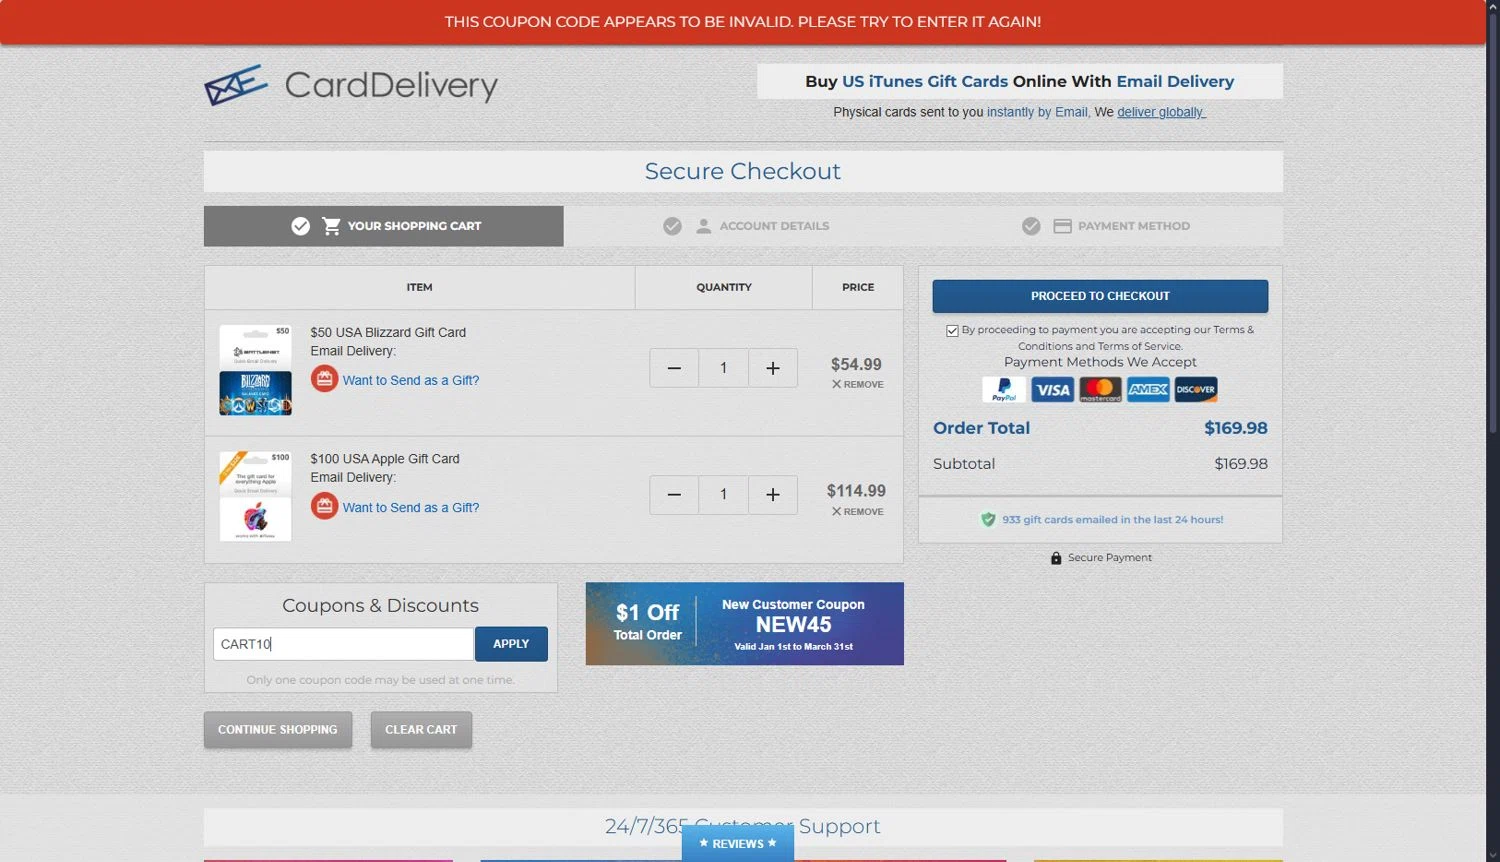Click the green shield verification icon
The width and height of the screenshot is (1500, 862).
[988, 519]
